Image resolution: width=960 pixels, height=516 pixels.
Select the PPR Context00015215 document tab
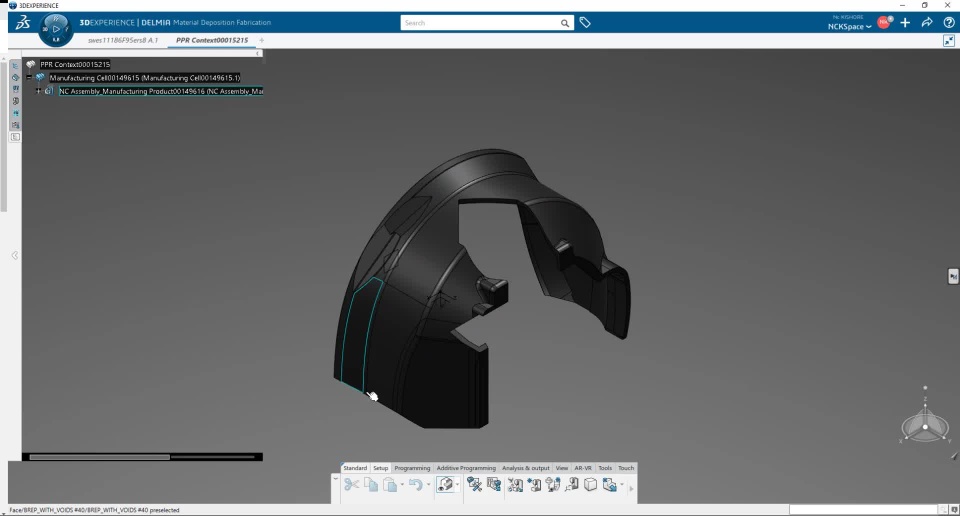(x=212, y=40)
